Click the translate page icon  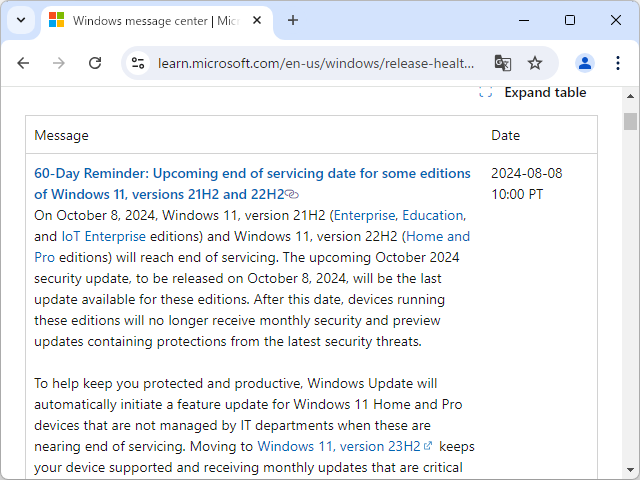pos(503,63)
